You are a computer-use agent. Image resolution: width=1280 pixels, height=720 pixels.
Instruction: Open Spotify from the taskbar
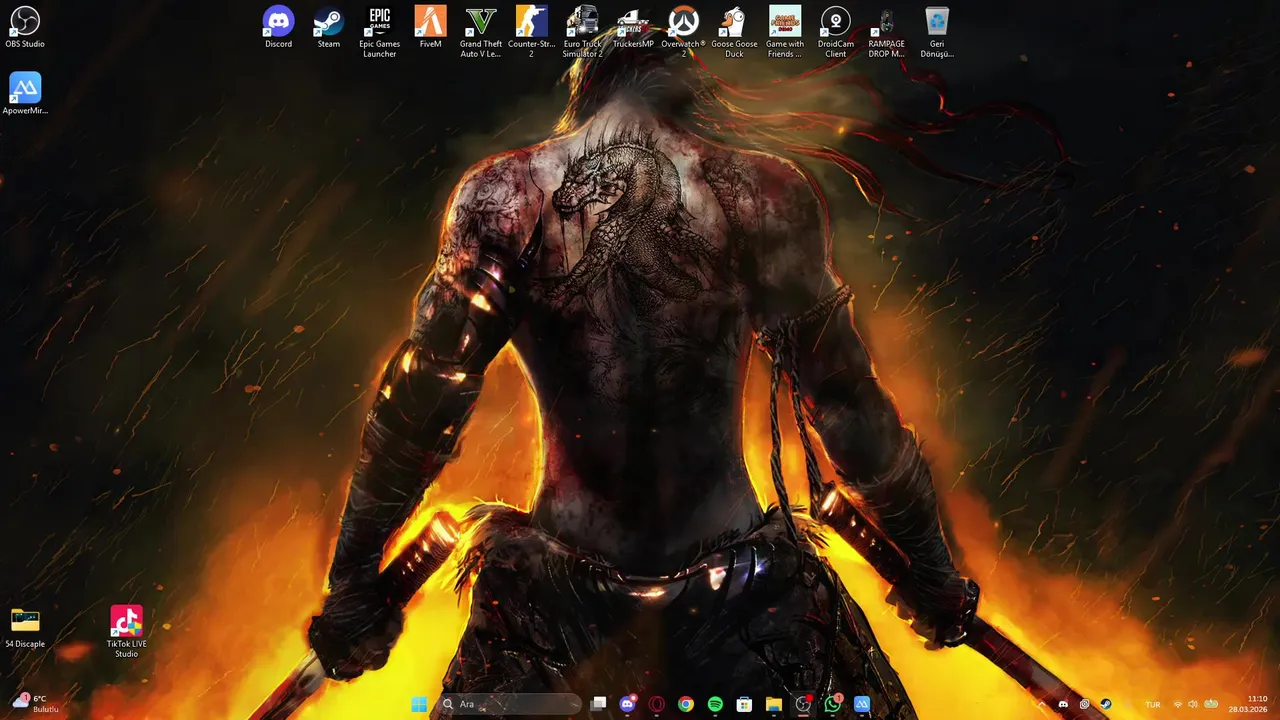click(715, 704)
